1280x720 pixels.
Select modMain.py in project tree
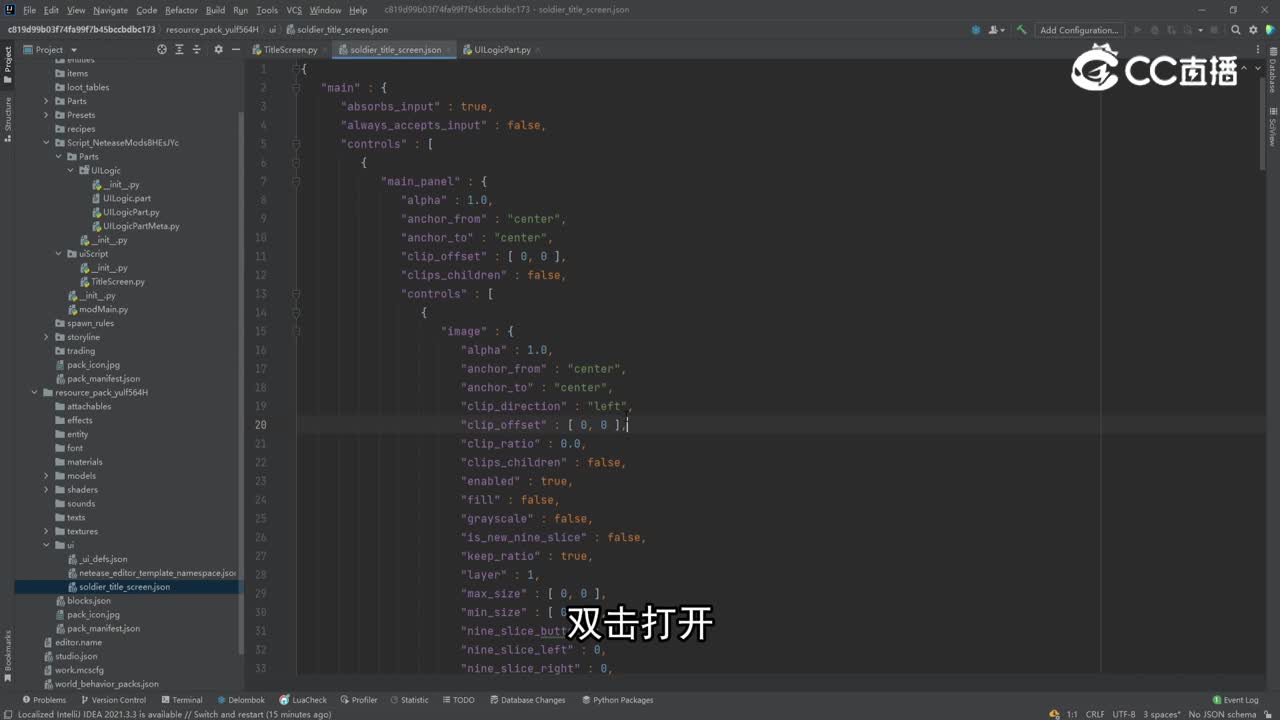click(103, 309)
